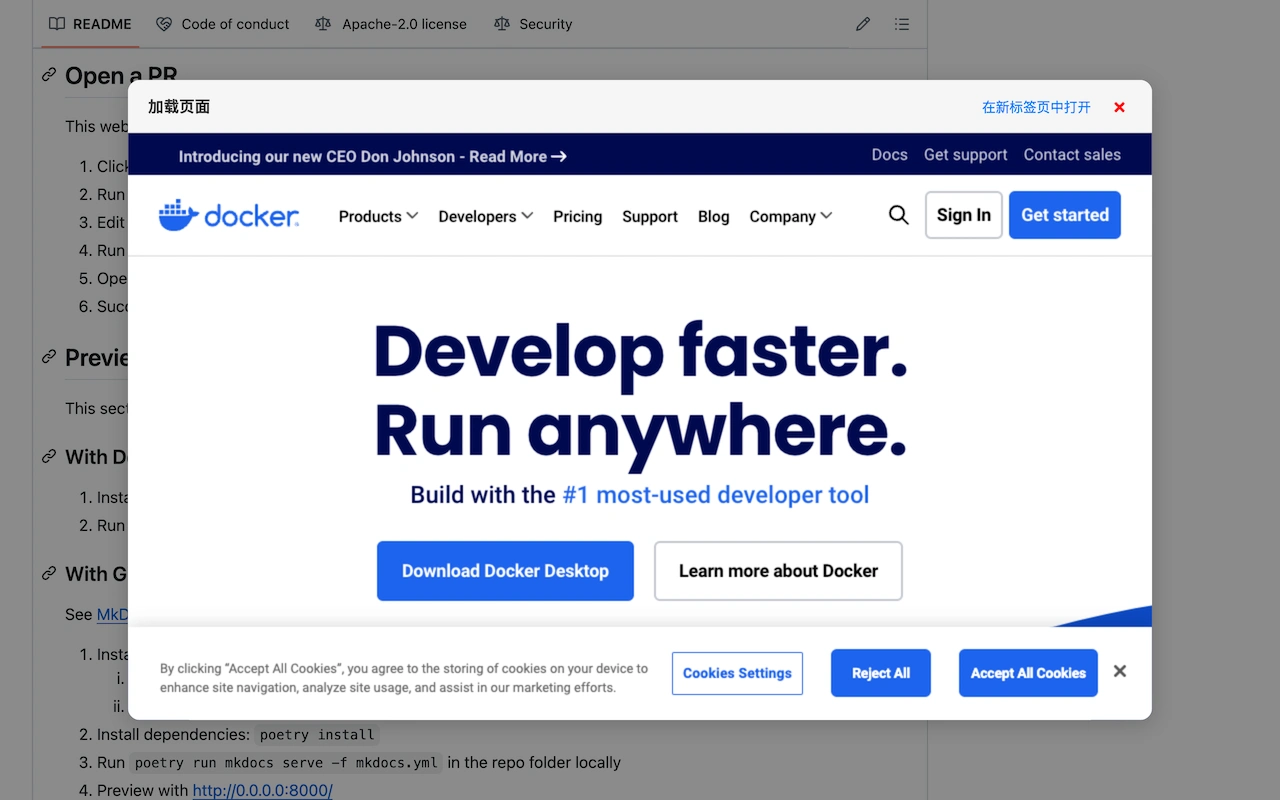
Task: Open the search magnifier icon
Action: [898, 215]
